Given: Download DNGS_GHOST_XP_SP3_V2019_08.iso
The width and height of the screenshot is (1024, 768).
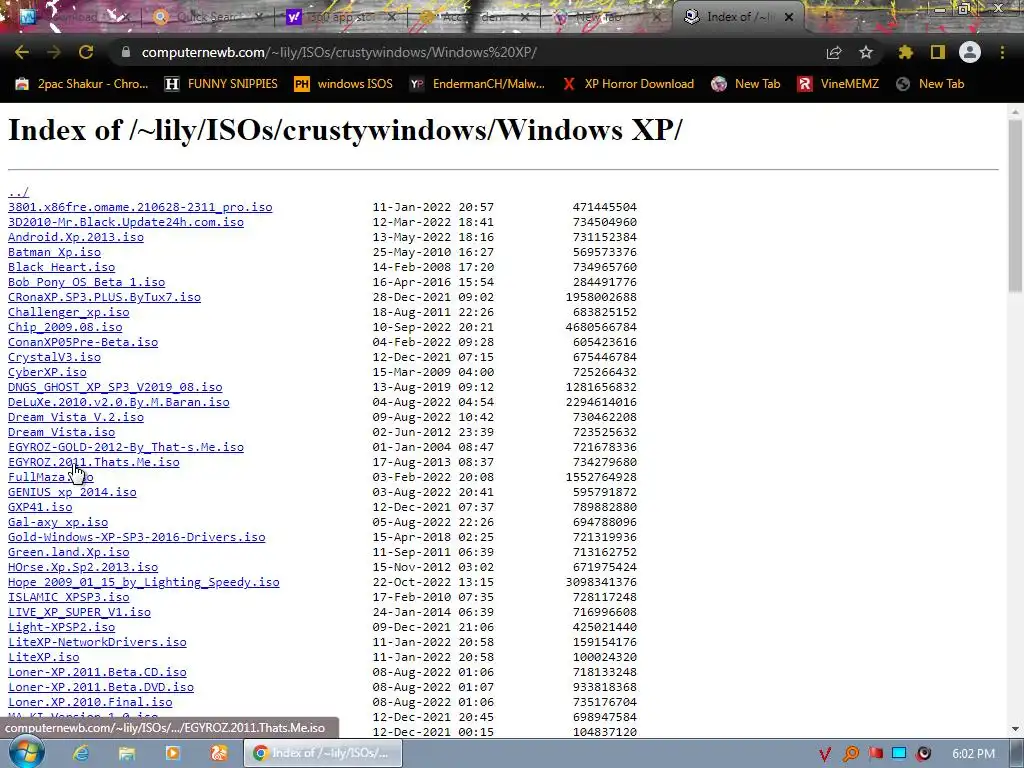Looking at the screenshot, I should click(x=115, y=387).
